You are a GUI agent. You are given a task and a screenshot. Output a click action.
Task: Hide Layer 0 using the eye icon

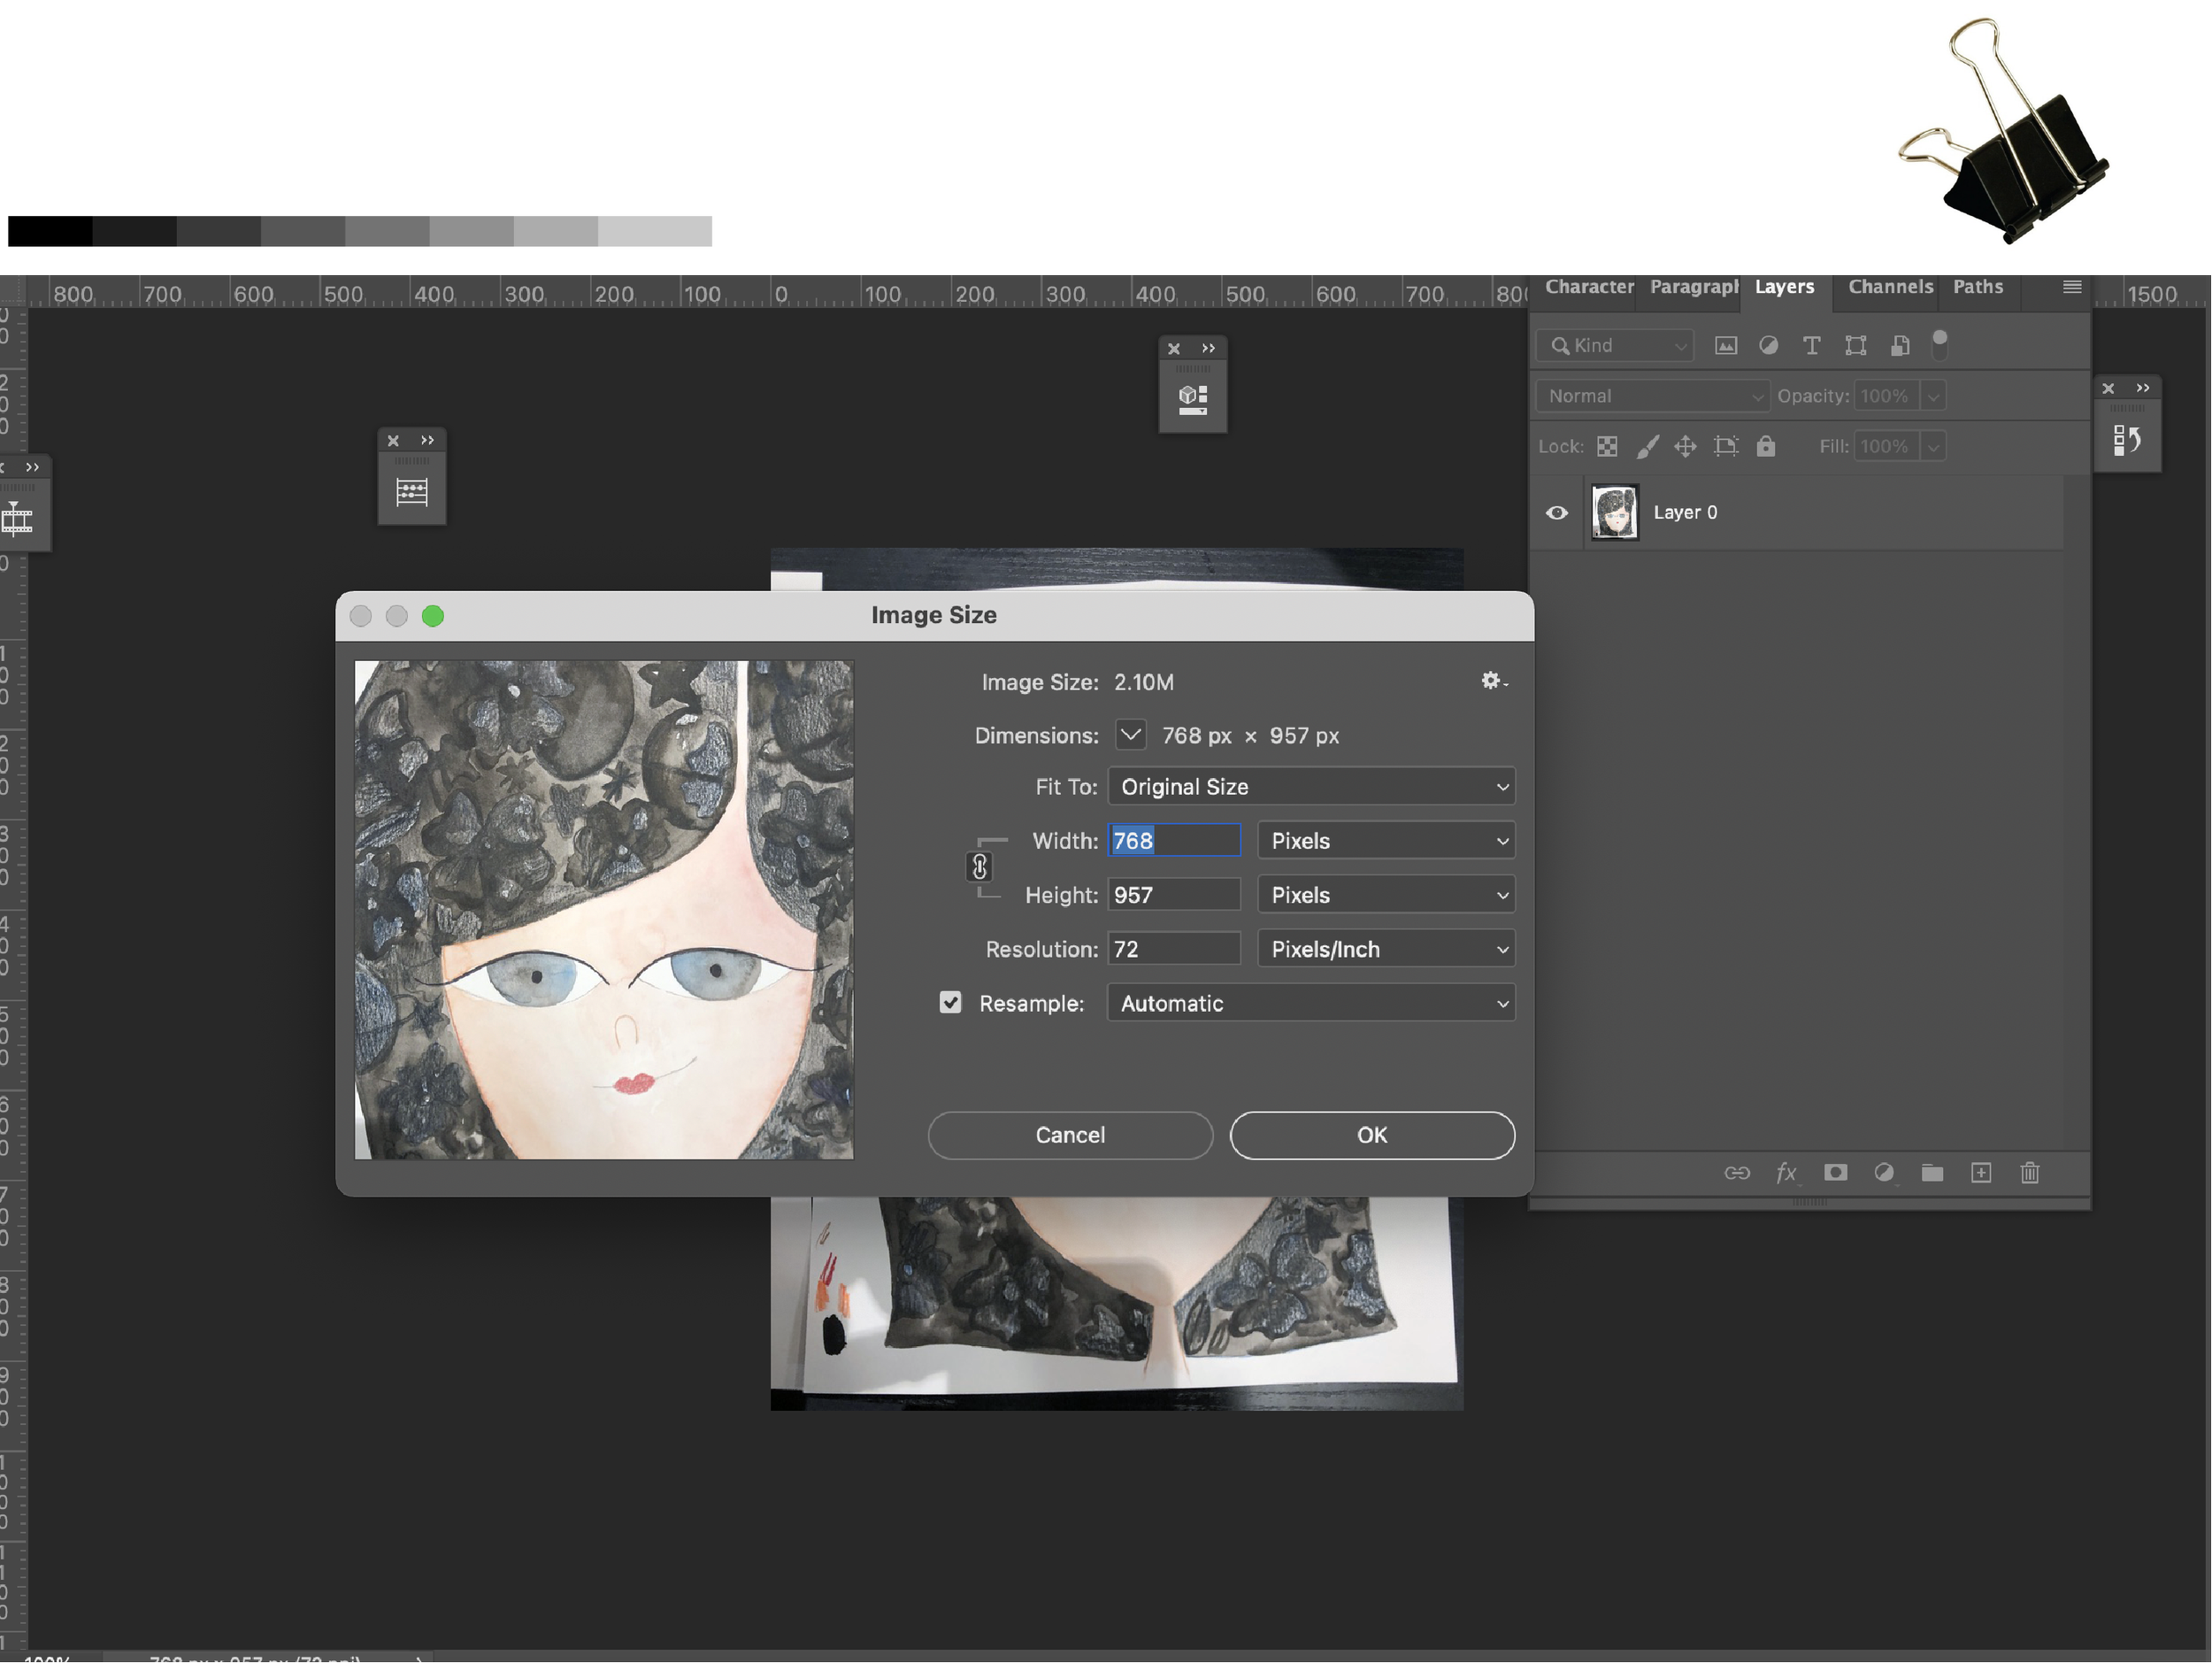(1557, 513)
